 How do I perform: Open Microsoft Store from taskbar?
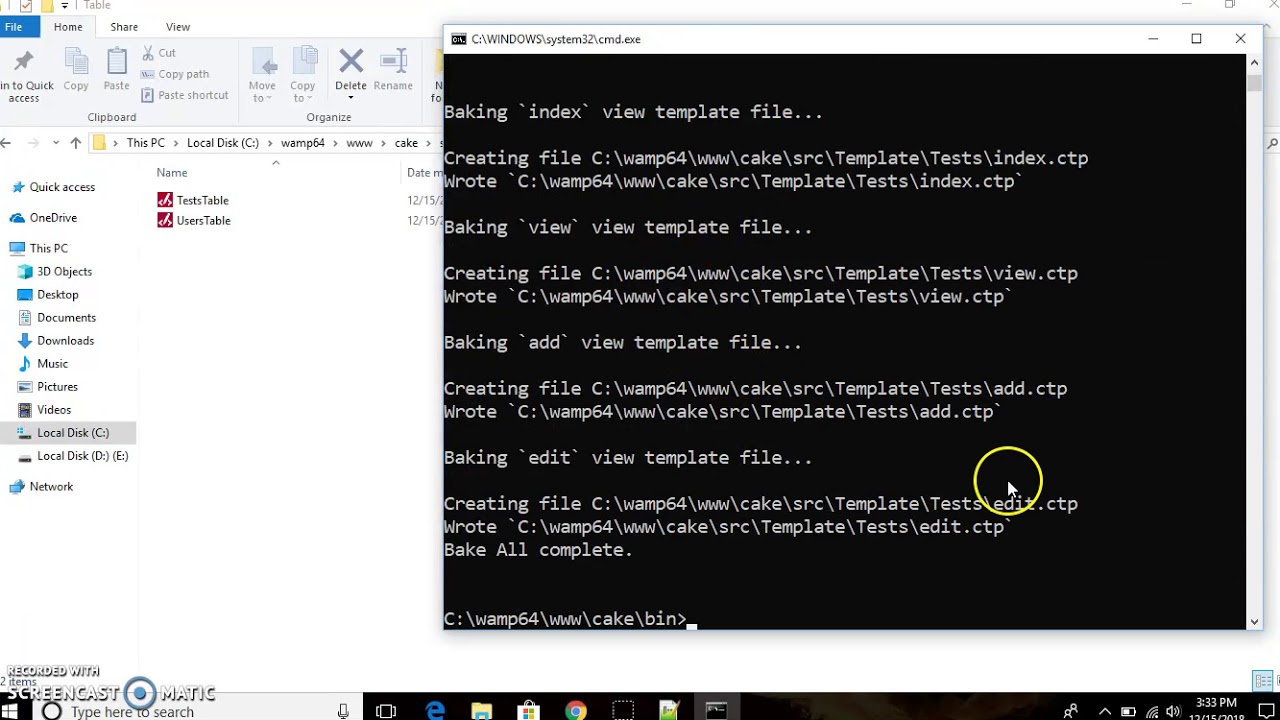click(529, 711)
